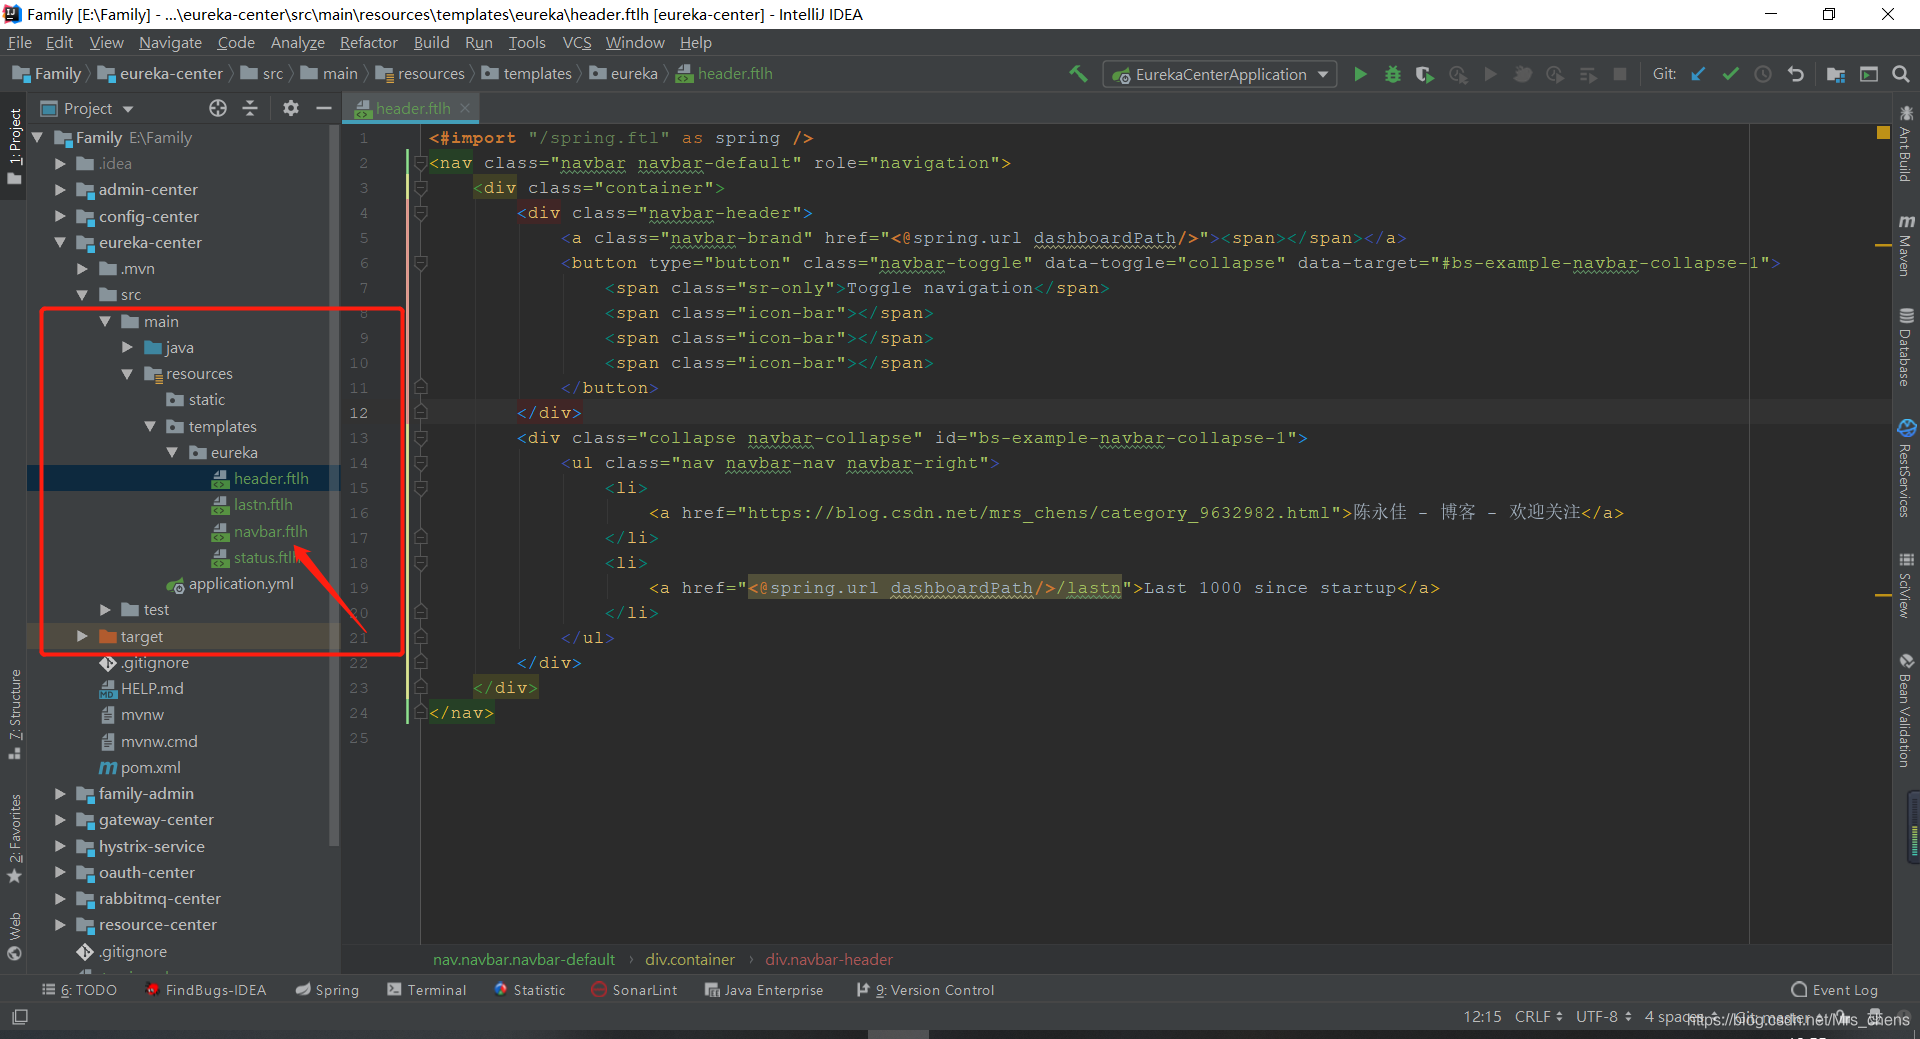
Task: Fold the collapse div on line 13
Action: [421, 438]
